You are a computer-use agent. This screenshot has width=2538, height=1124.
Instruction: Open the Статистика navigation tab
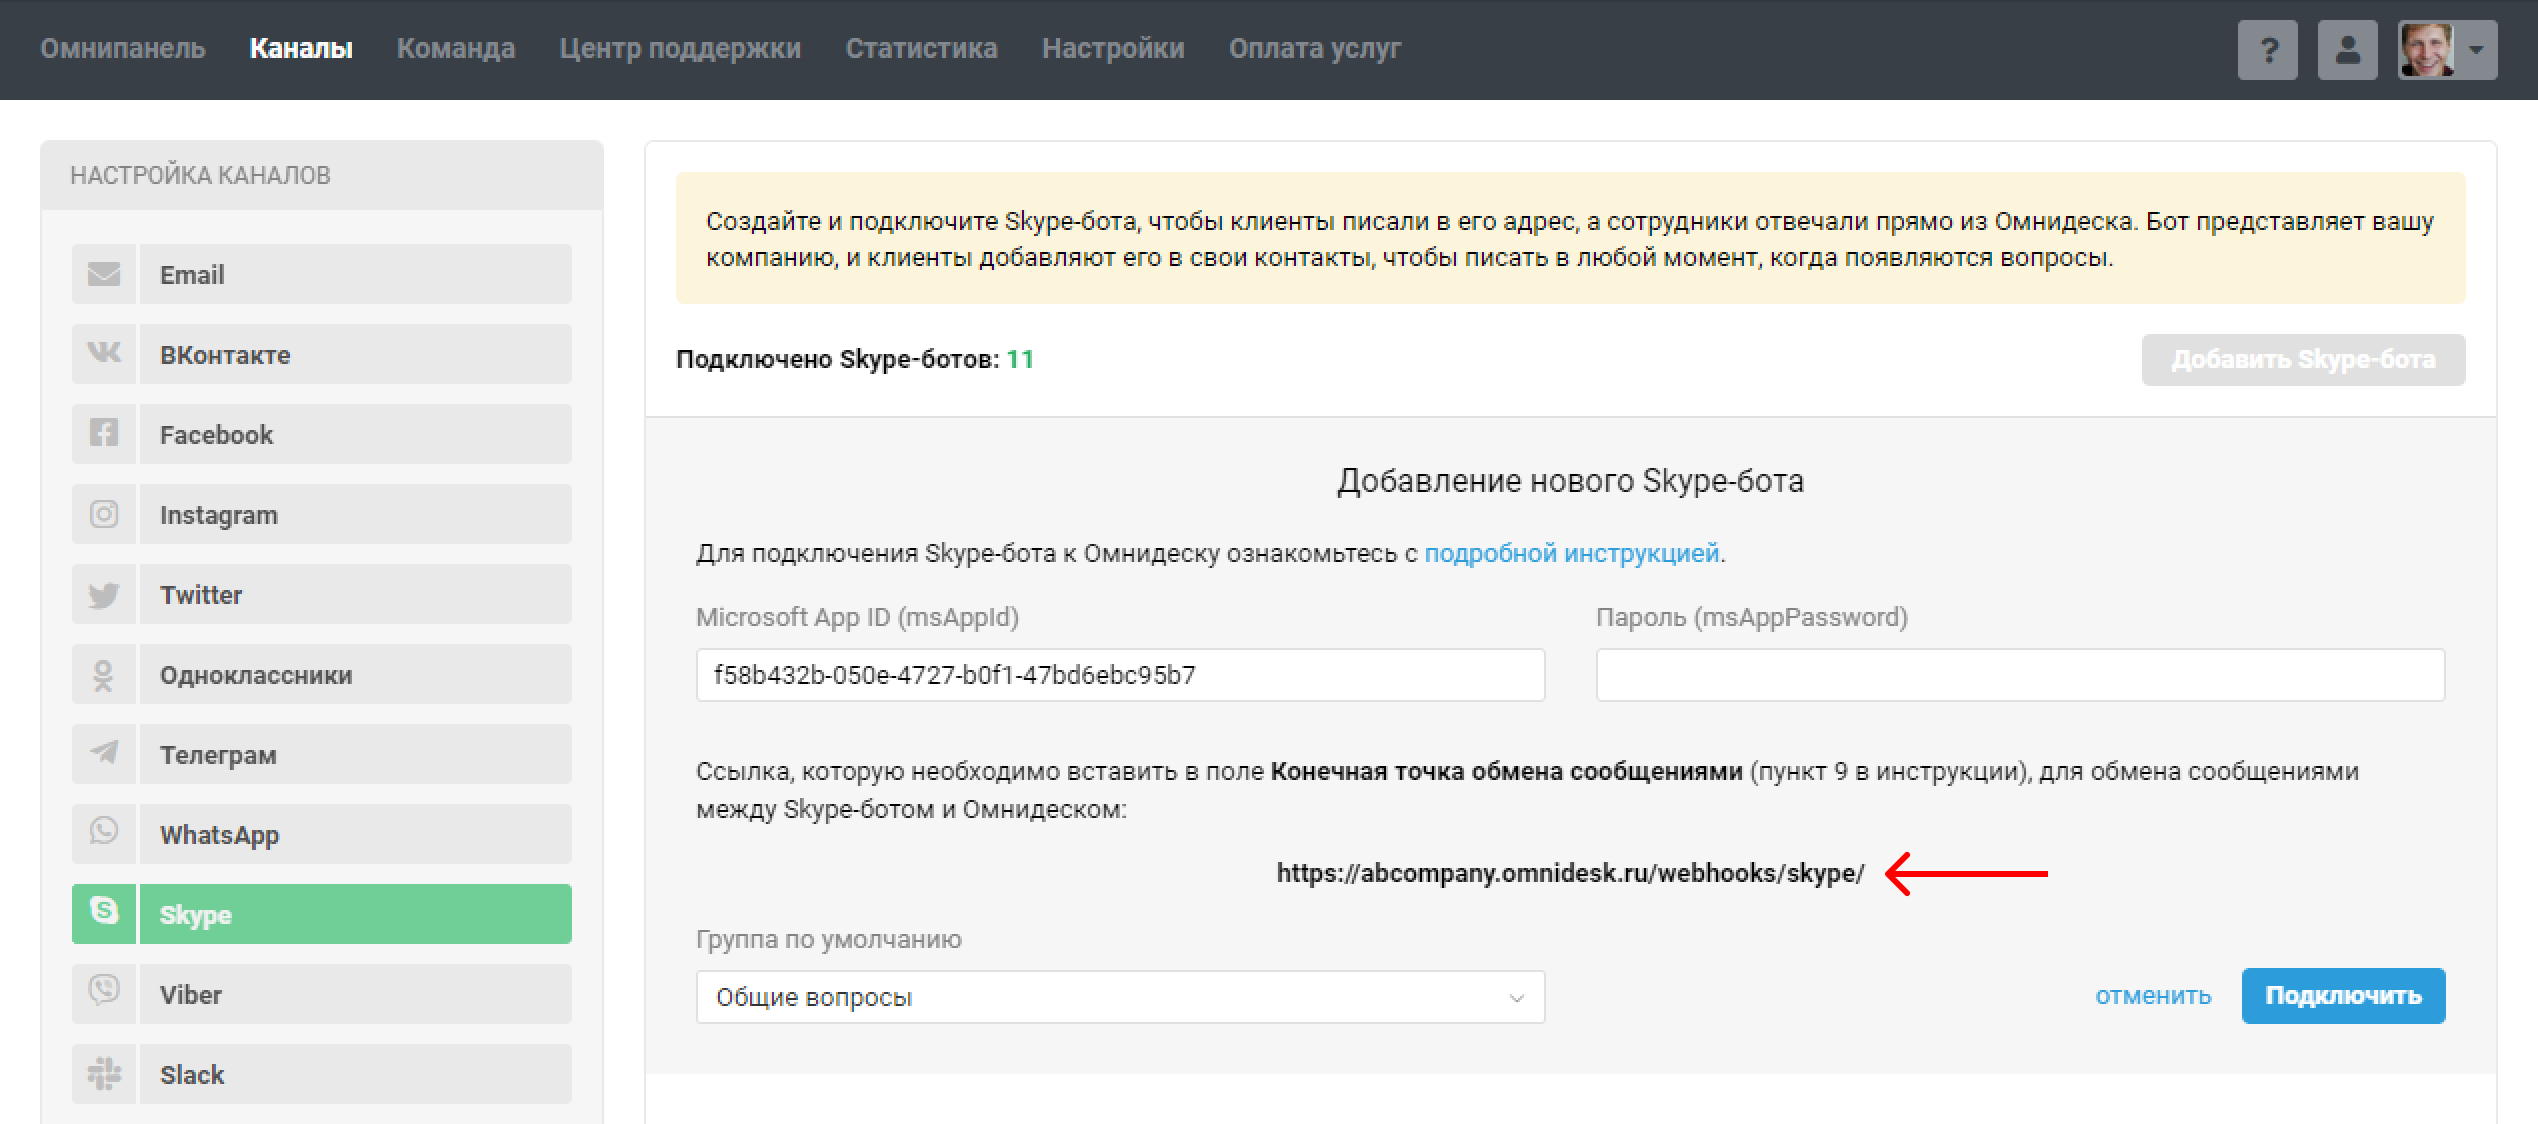(x=921, y=48)
